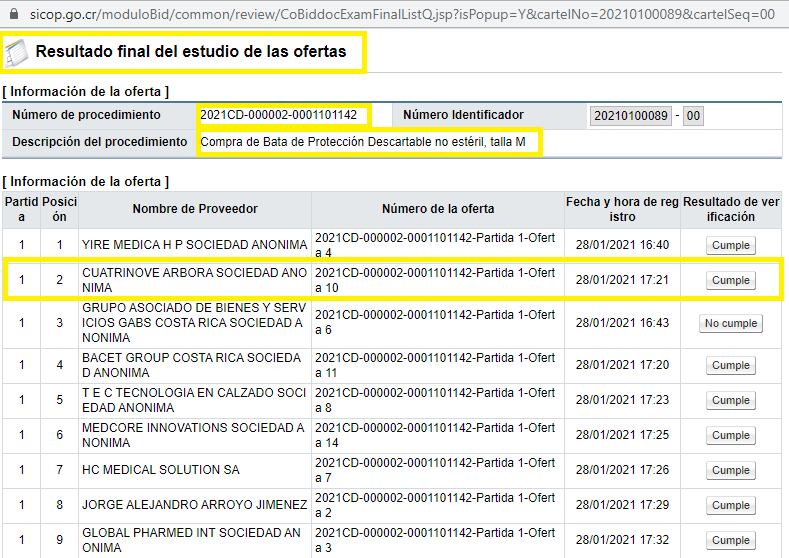Click procedure number 2021CD-000002-0001101142 value
The image size is (789, 558).
click(279, 115)
